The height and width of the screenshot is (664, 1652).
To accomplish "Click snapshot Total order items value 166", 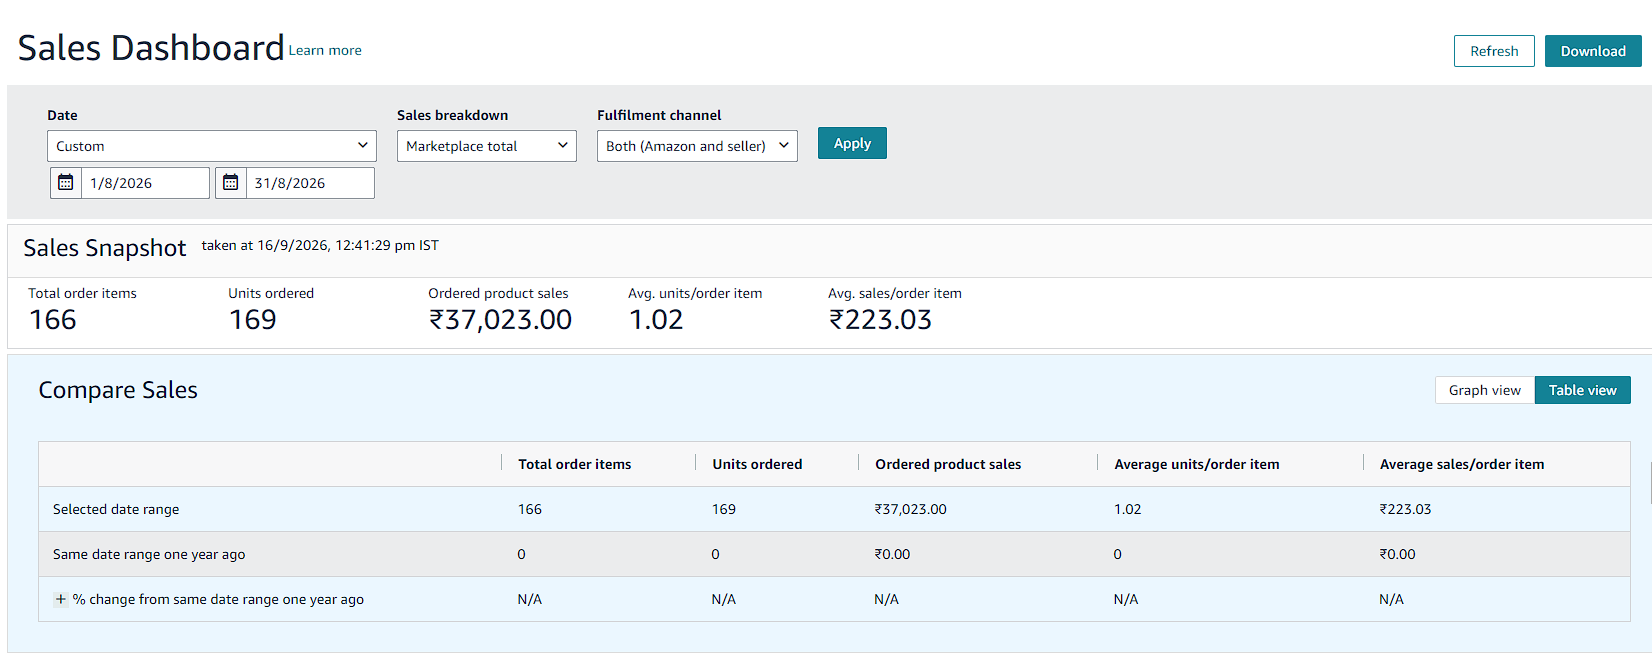I will click(53, 320).
